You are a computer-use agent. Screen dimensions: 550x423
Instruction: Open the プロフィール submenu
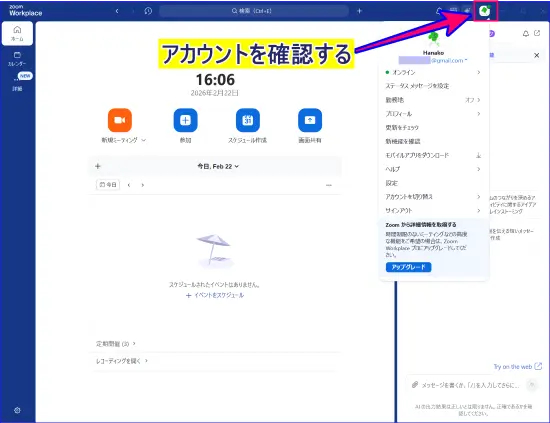coord(433,114)
